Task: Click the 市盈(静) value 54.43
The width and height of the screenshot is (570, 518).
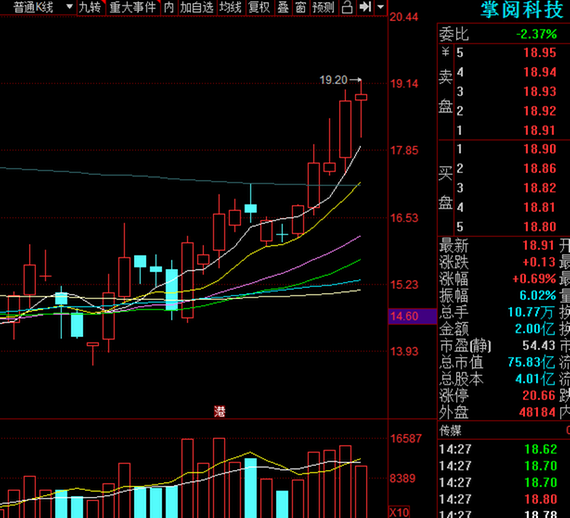Action: pos(539,345)
